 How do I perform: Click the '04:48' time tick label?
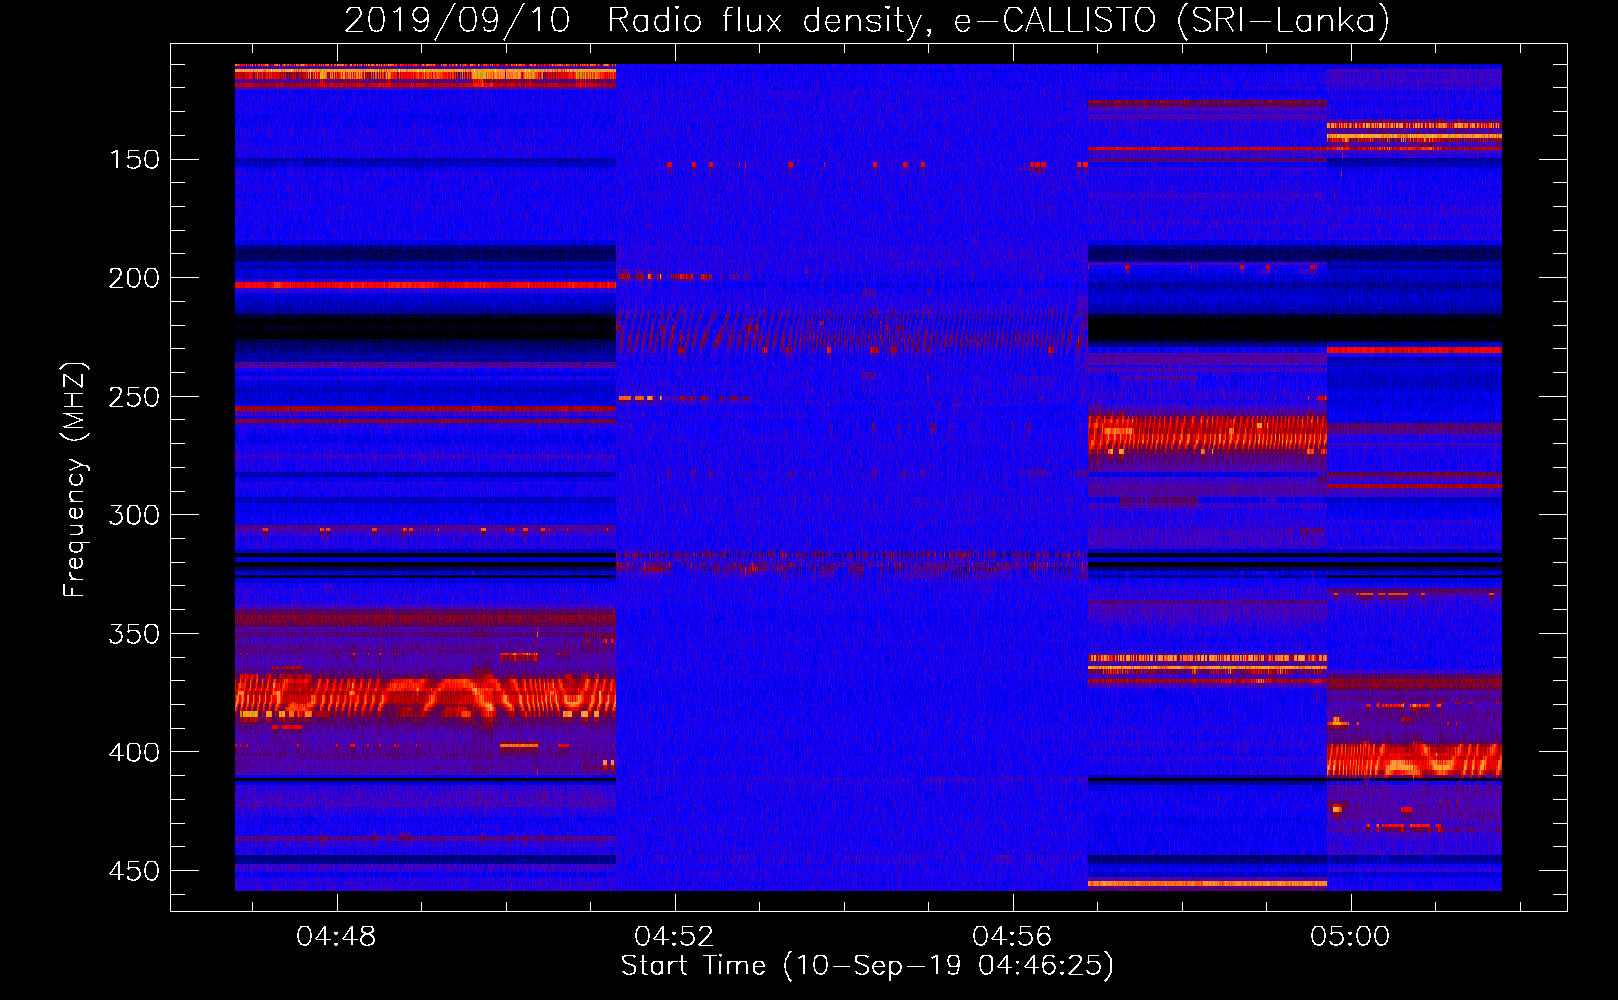(x=336, y=936)
